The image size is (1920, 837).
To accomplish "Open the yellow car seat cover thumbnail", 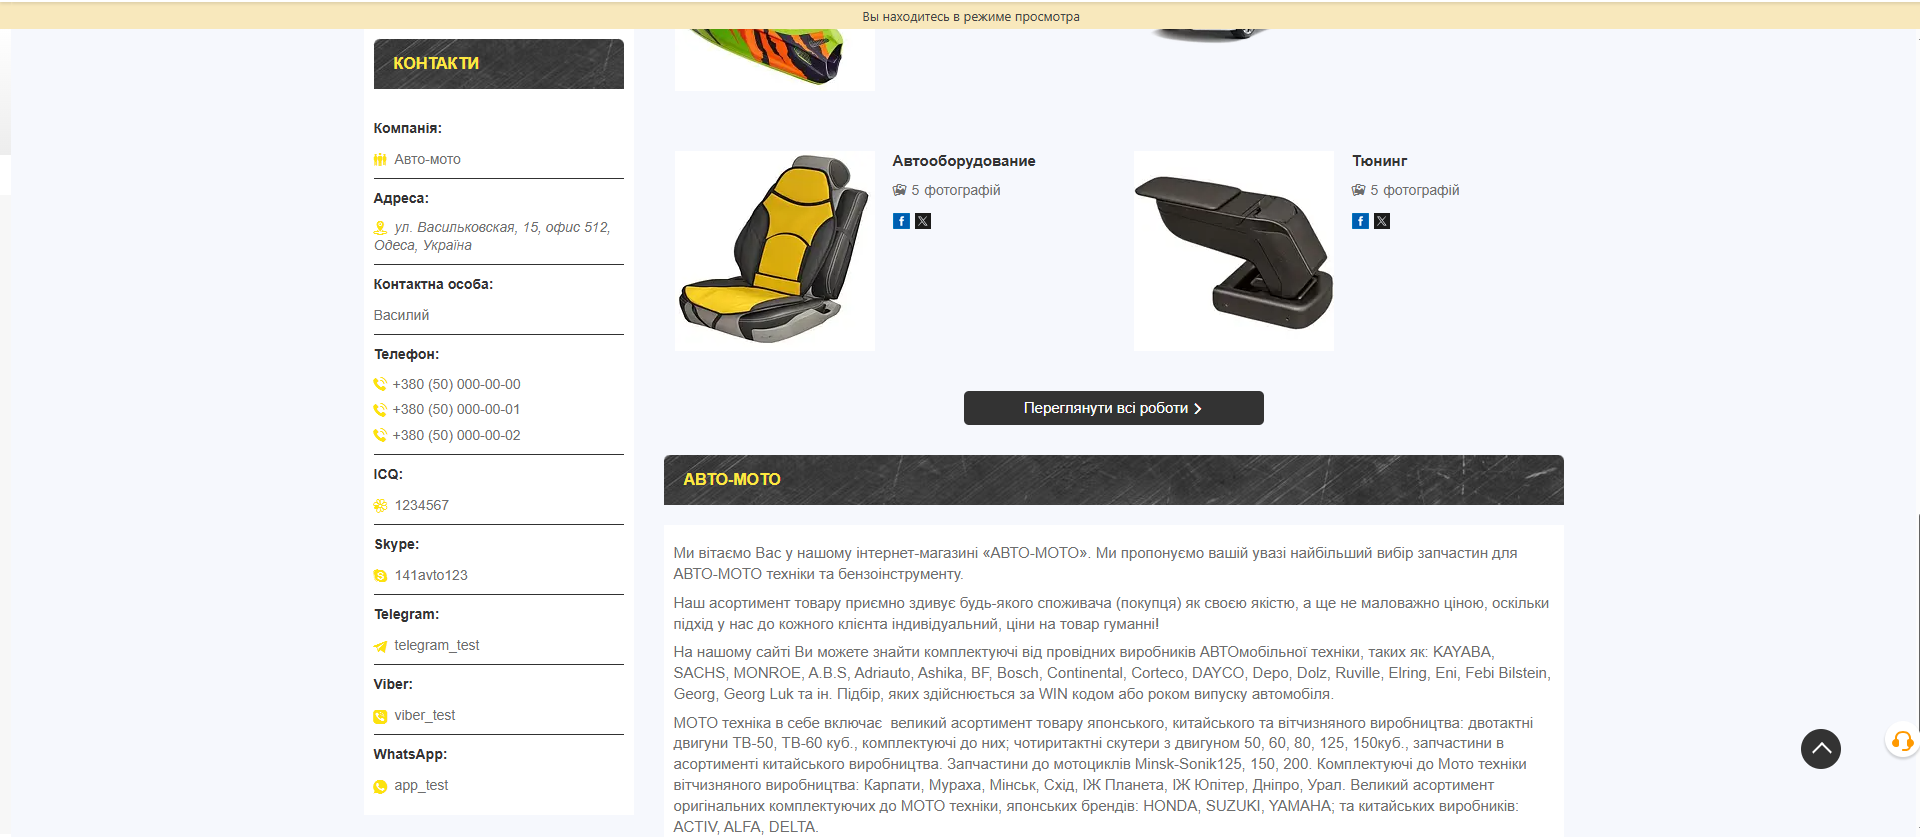I will coord(775,251).
